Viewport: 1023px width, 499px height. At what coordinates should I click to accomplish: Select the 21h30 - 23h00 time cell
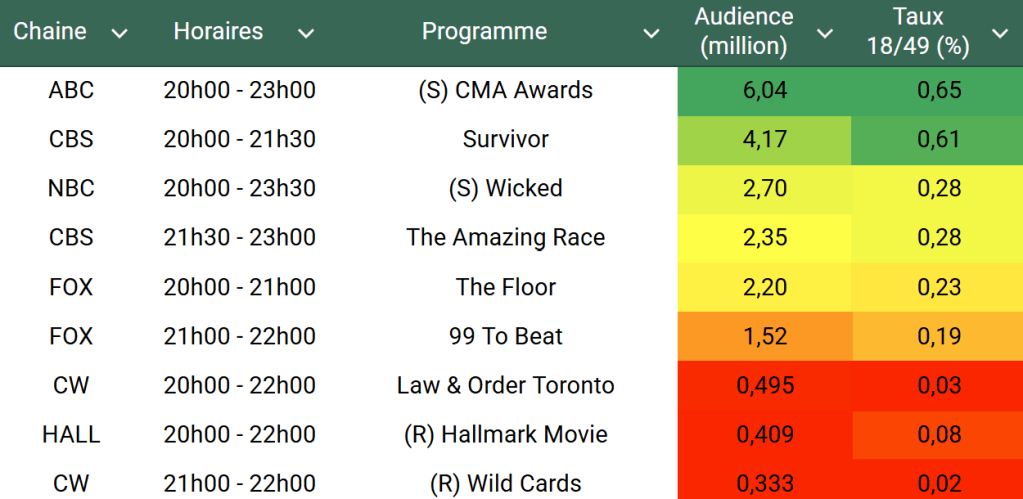239,237
